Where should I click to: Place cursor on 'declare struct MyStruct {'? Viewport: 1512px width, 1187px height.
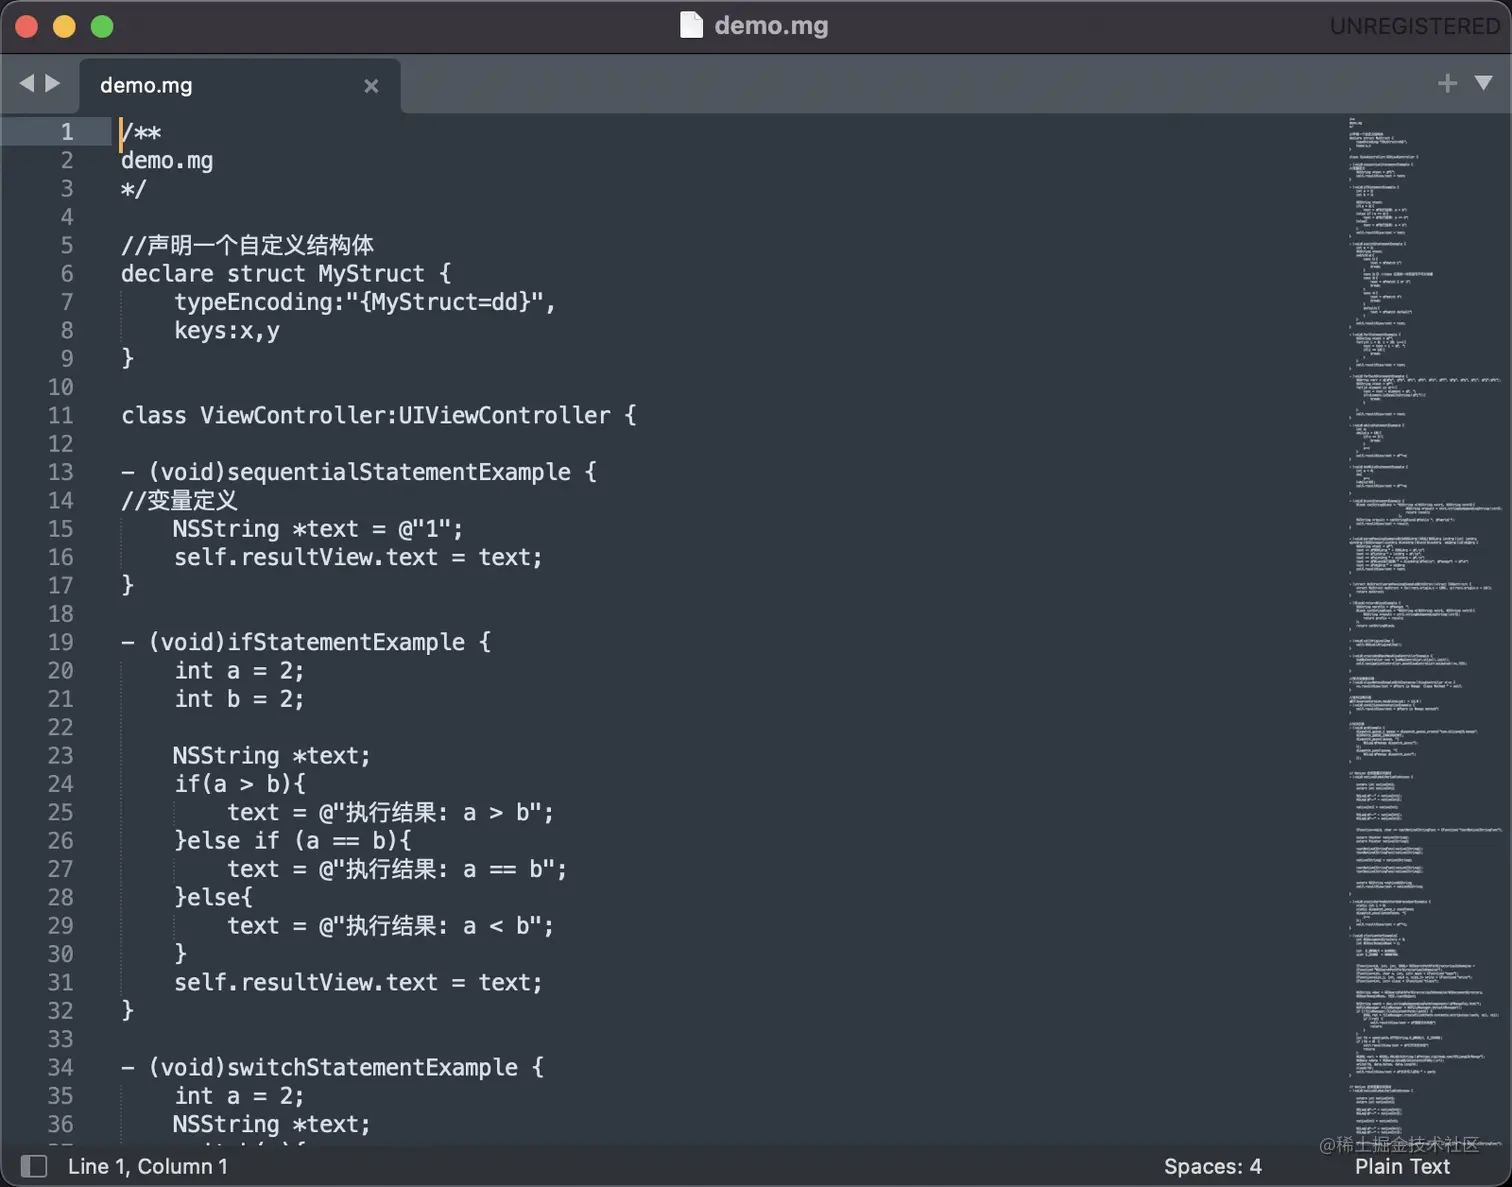pyautogui.click(x=286, y=274)
